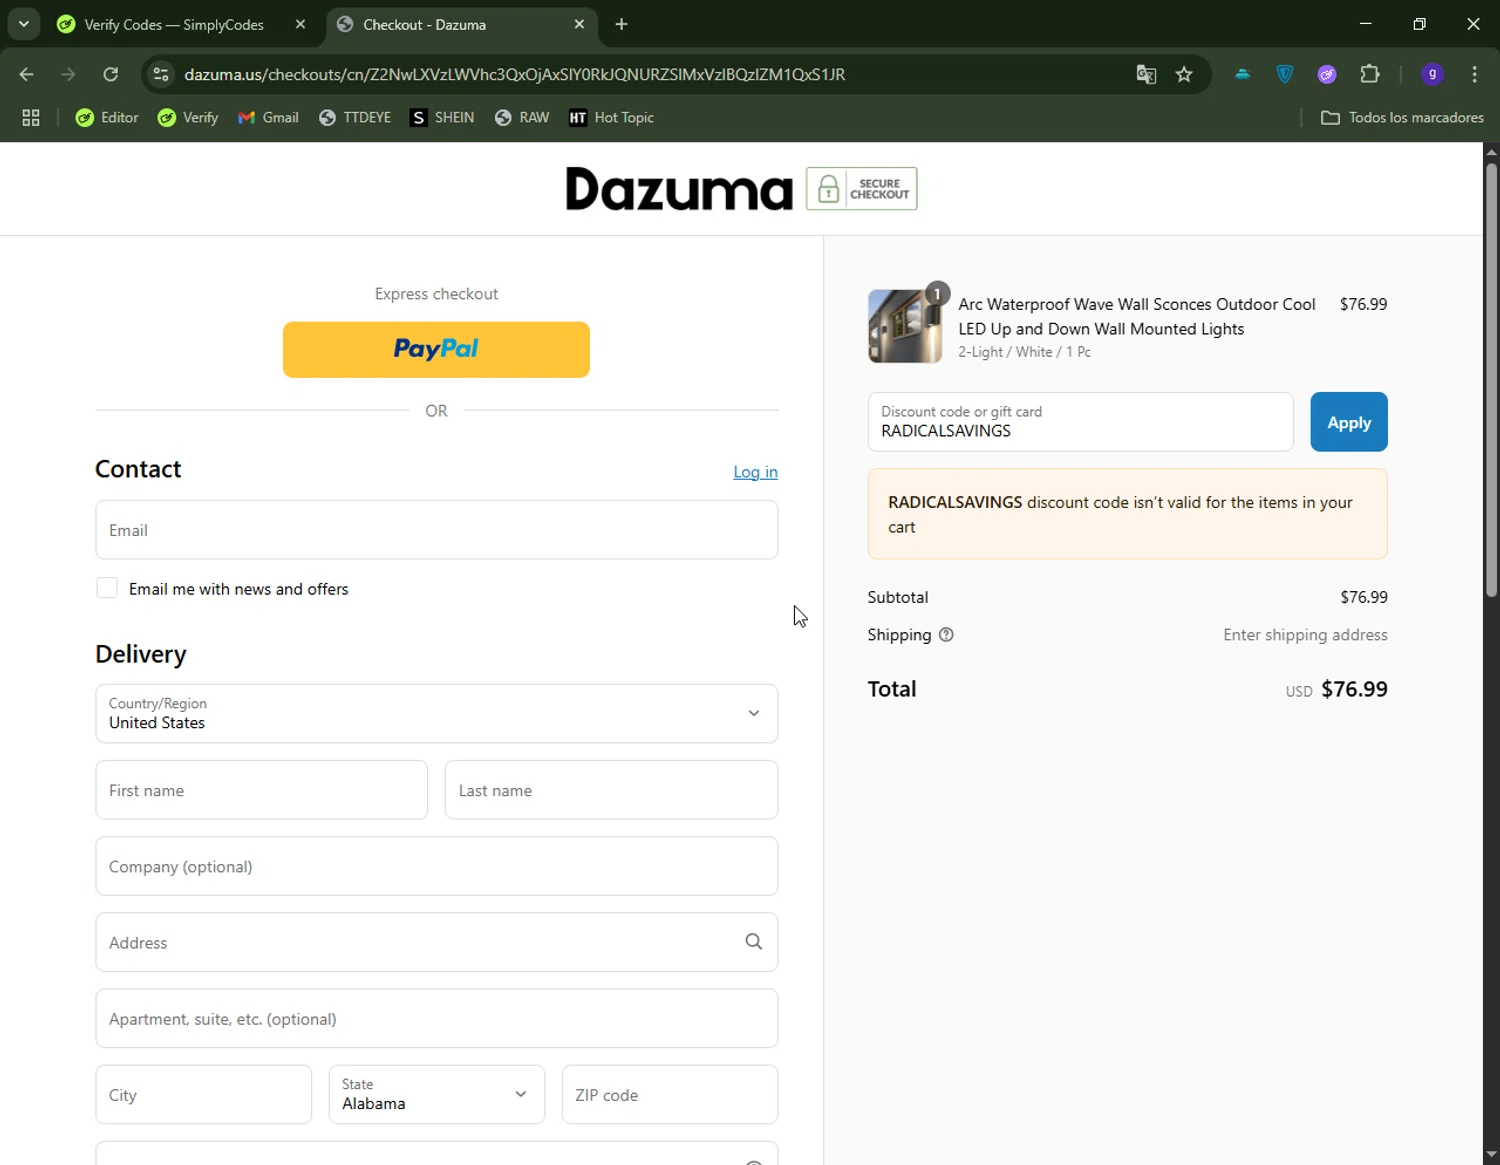
Task: Open the Bitwarden shield extension
Action: 1285,74
